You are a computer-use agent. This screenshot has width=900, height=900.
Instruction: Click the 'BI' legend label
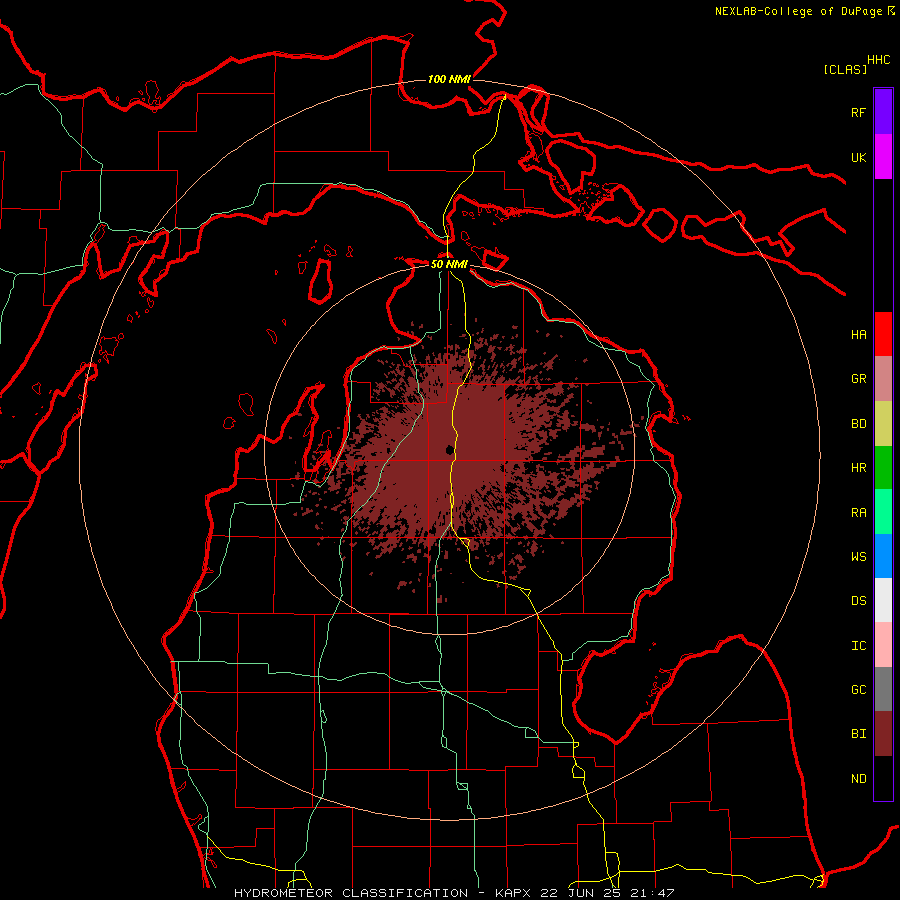(x=858, y=734)
